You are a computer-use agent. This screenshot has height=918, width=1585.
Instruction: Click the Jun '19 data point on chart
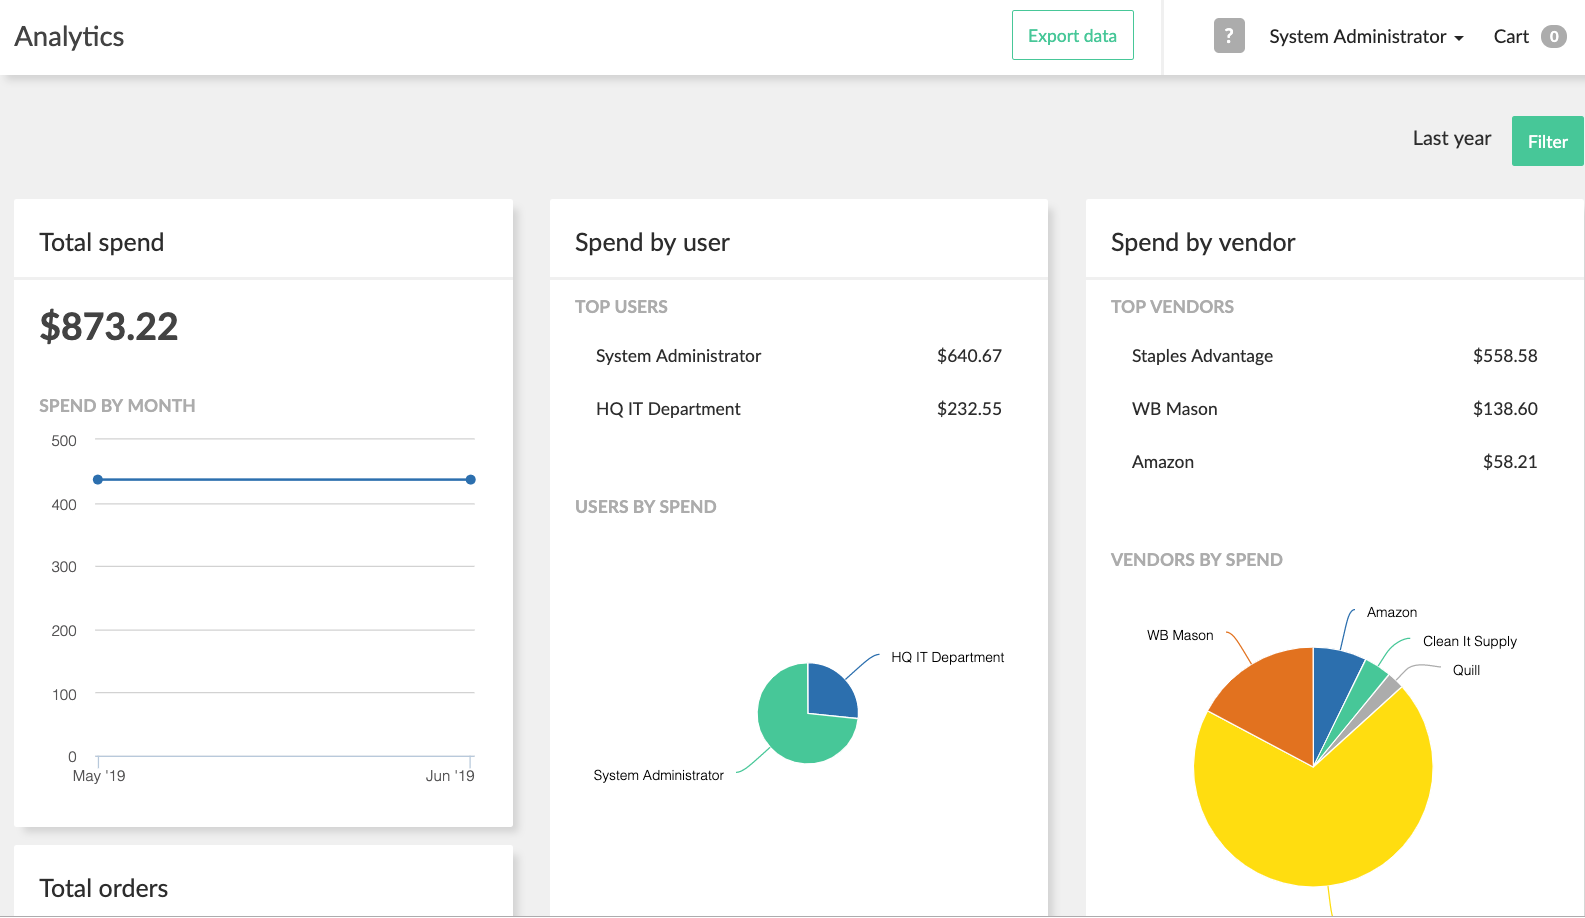(470, 480)
